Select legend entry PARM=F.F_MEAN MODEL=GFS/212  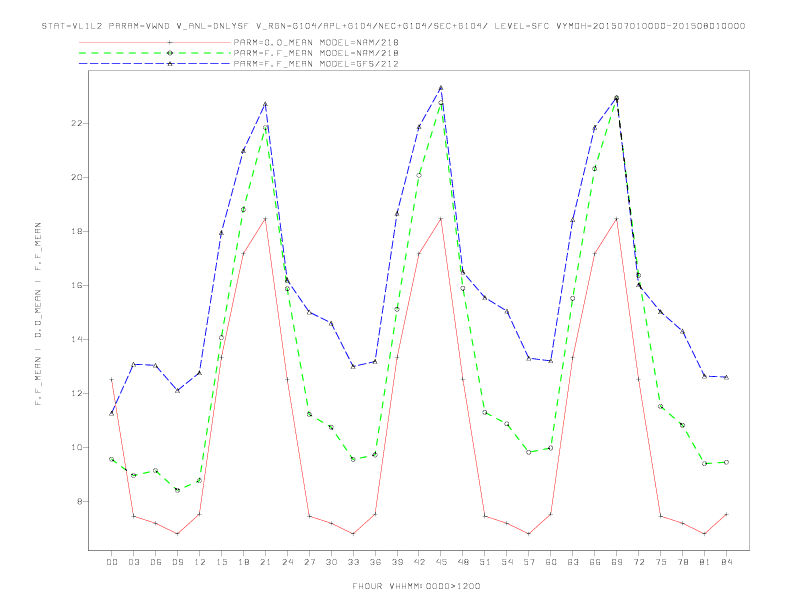(316, 64)
